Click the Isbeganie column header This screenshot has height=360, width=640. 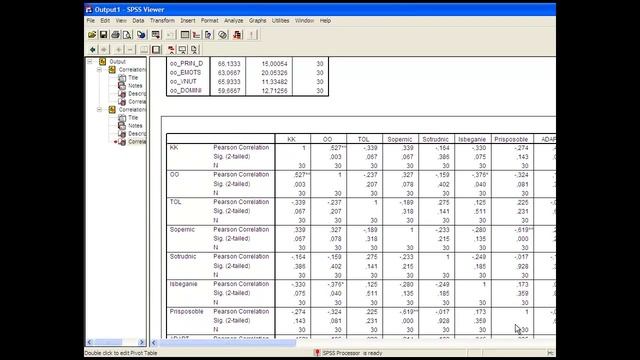tap(472, 140)
